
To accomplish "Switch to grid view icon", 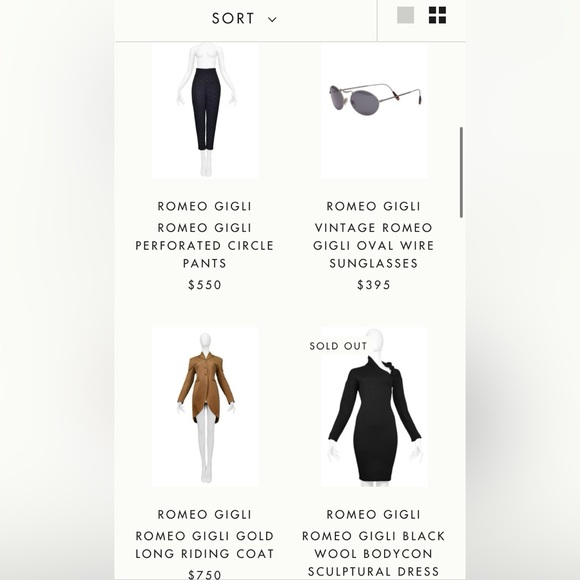I will click(437, 15).
